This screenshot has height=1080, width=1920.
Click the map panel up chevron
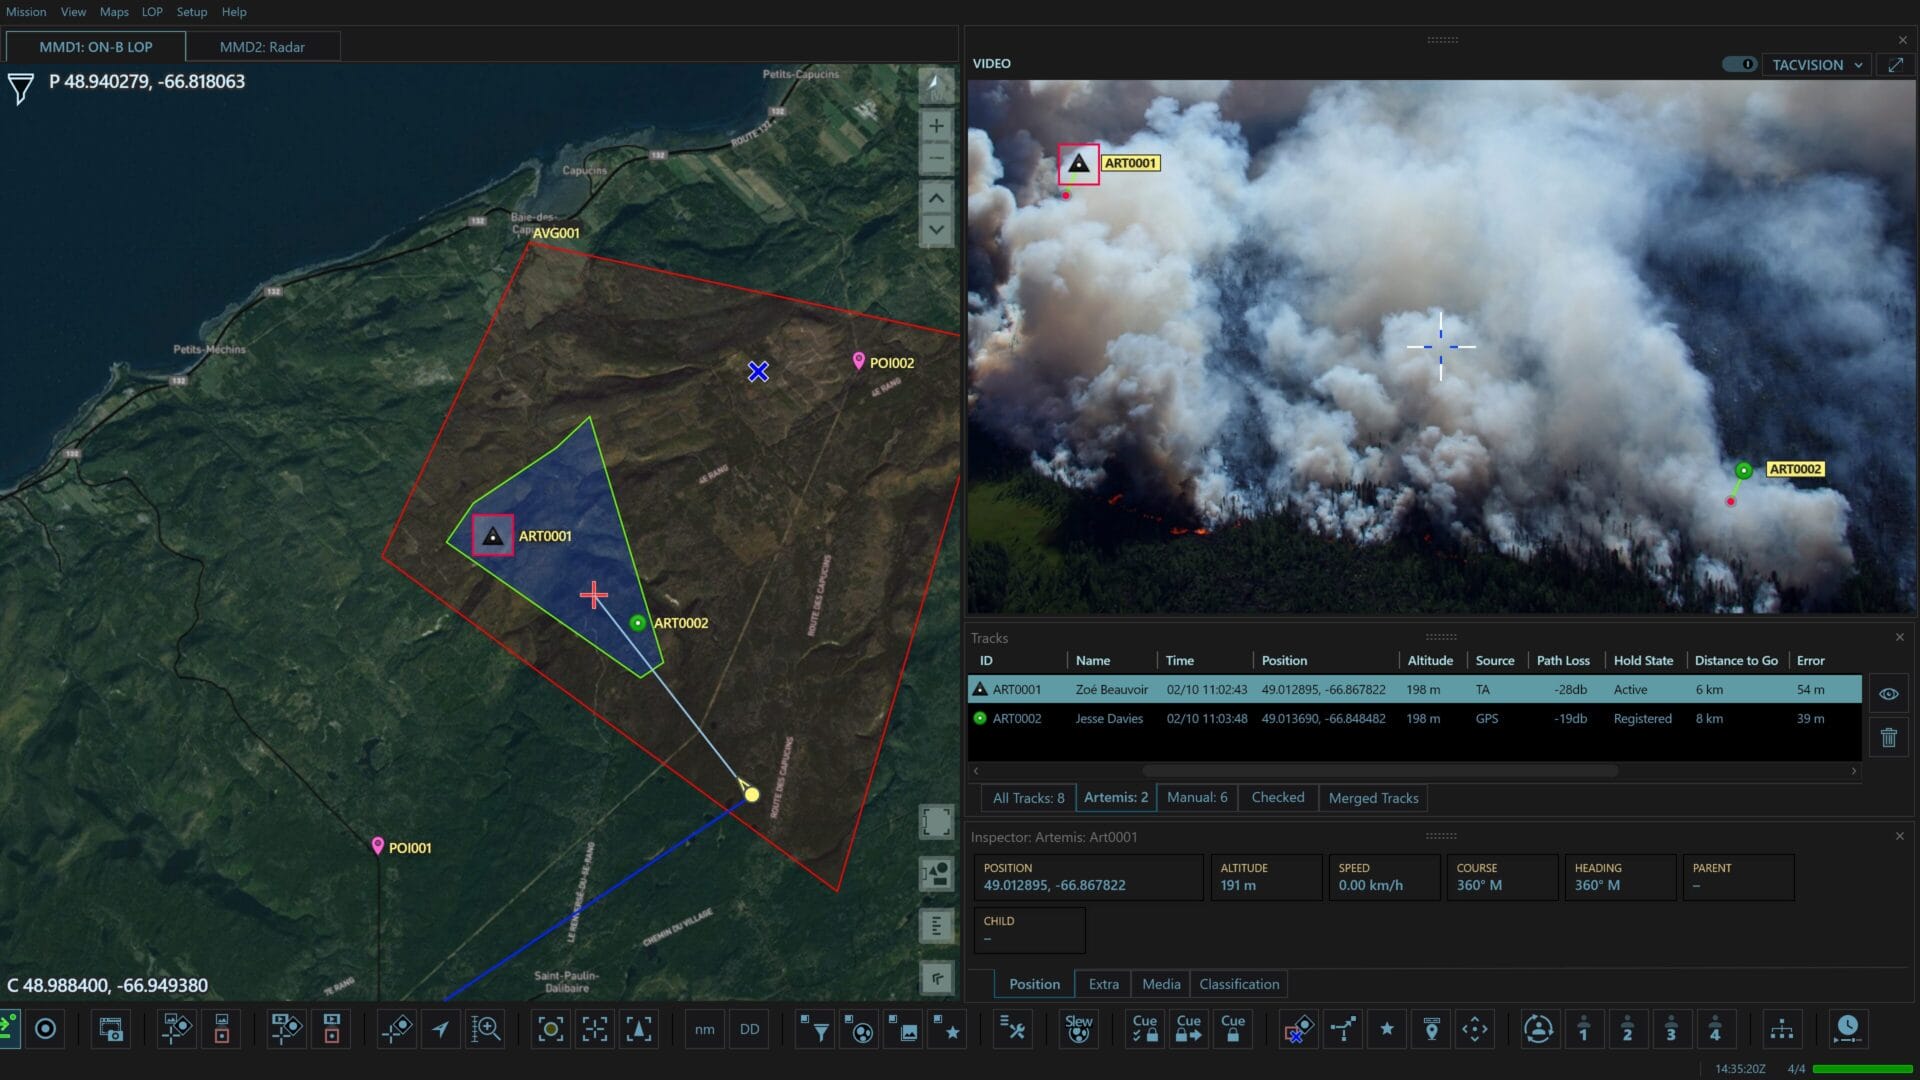[936, 198]
